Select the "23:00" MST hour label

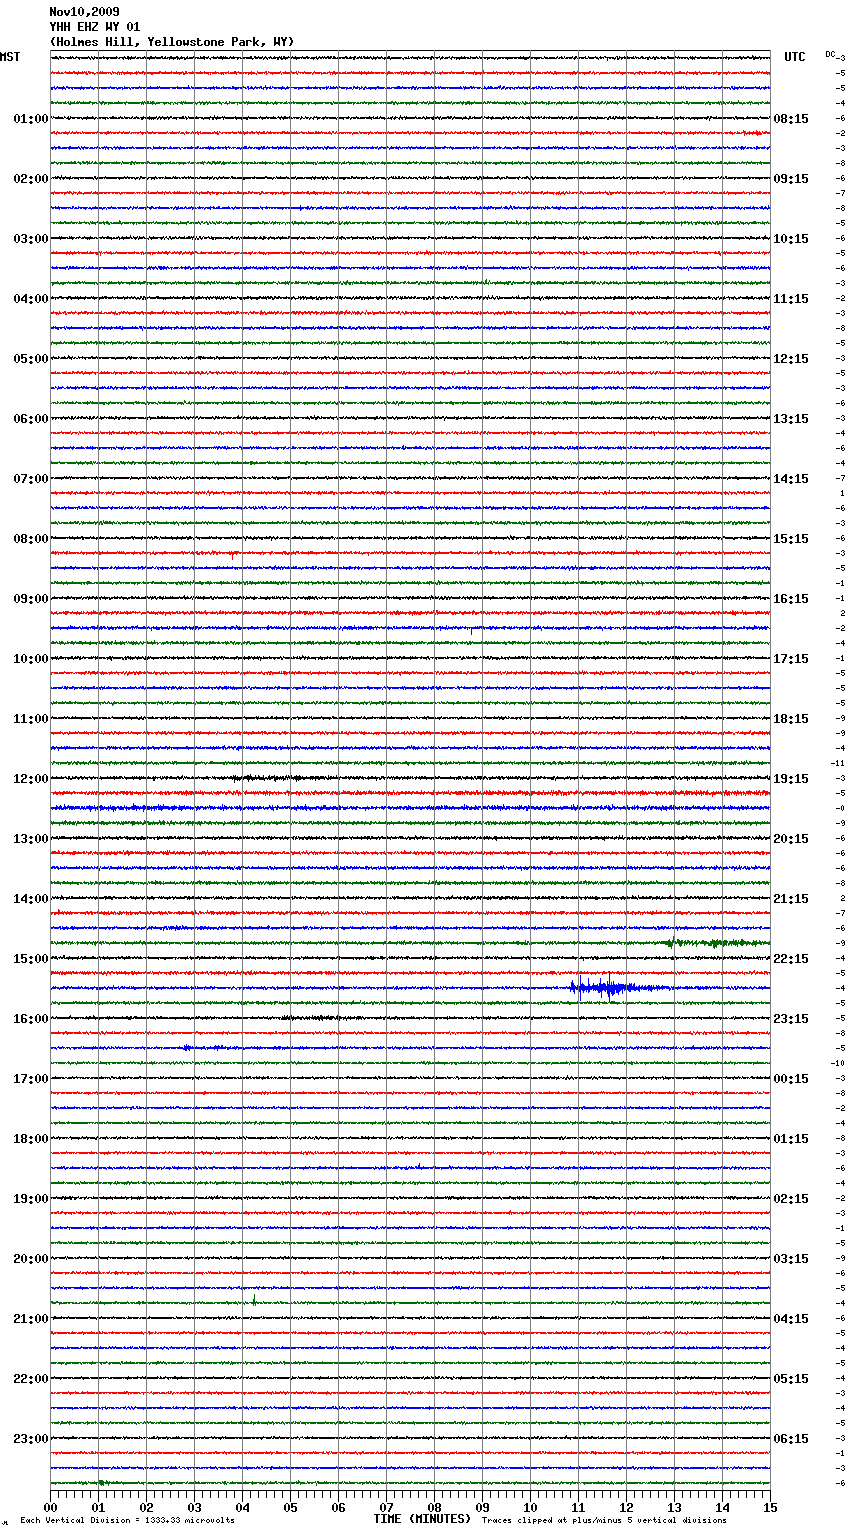pos(31,1439)
